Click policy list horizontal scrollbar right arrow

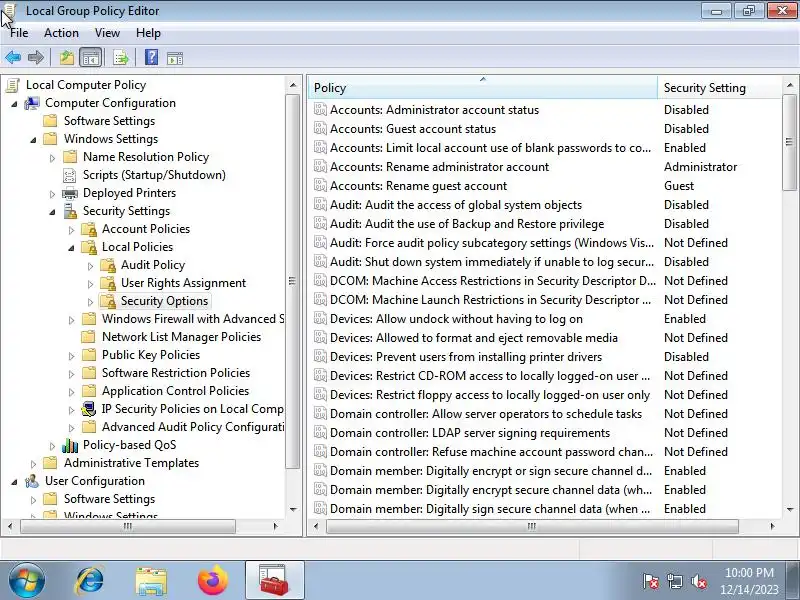pyautogui.click(x=772, y=526)
